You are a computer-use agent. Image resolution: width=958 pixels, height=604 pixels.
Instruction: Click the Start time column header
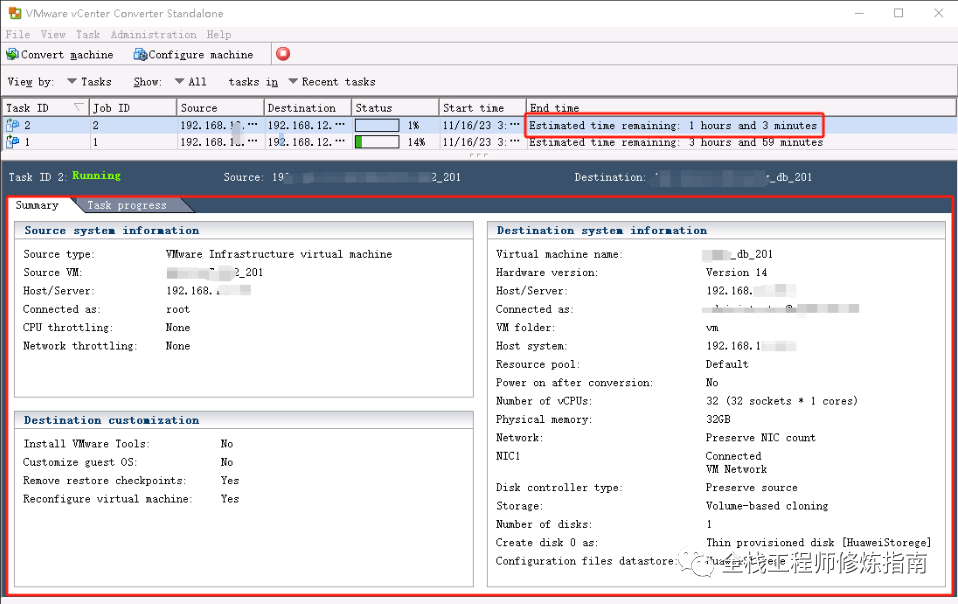[473, 108]
